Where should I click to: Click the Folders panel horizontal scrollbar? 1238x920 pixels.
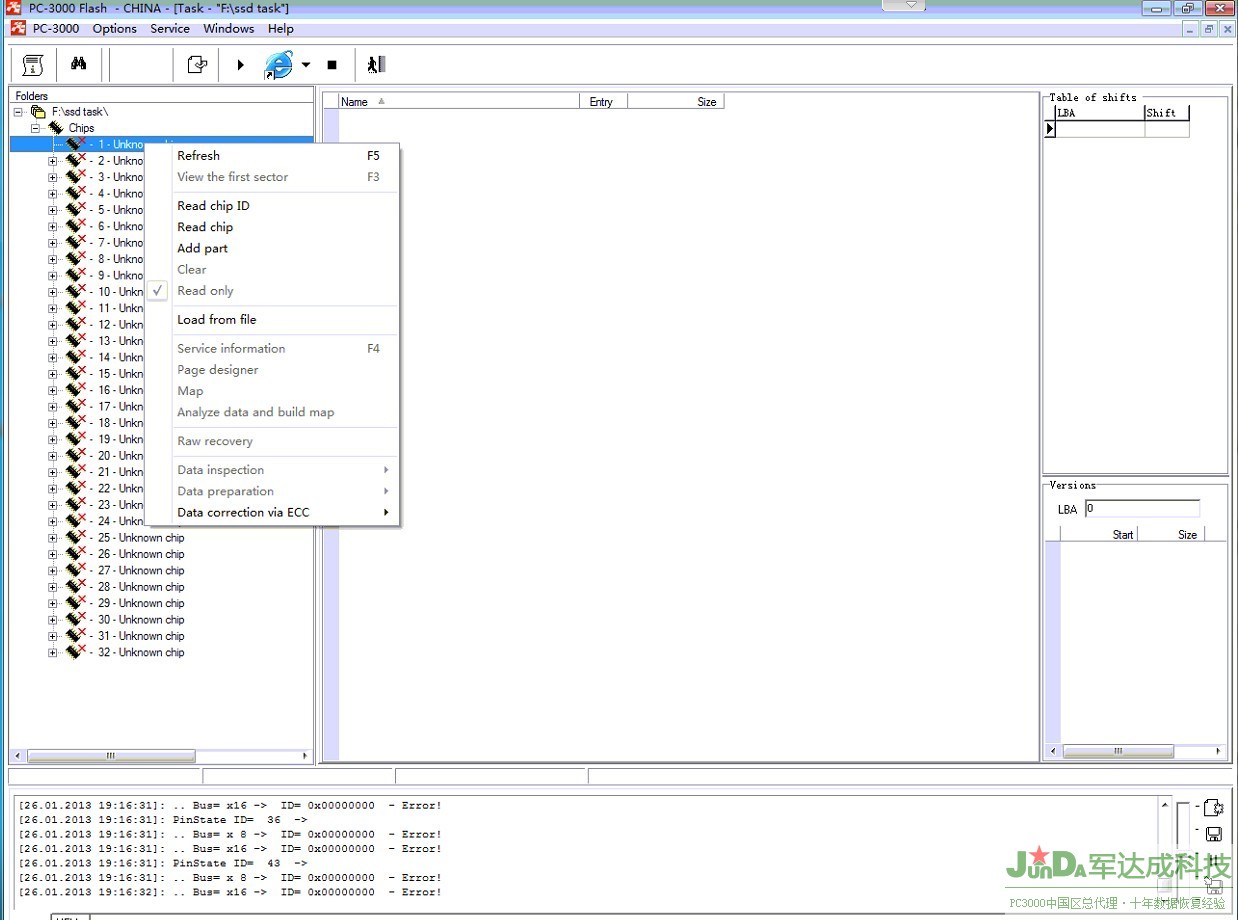[110, 756]
